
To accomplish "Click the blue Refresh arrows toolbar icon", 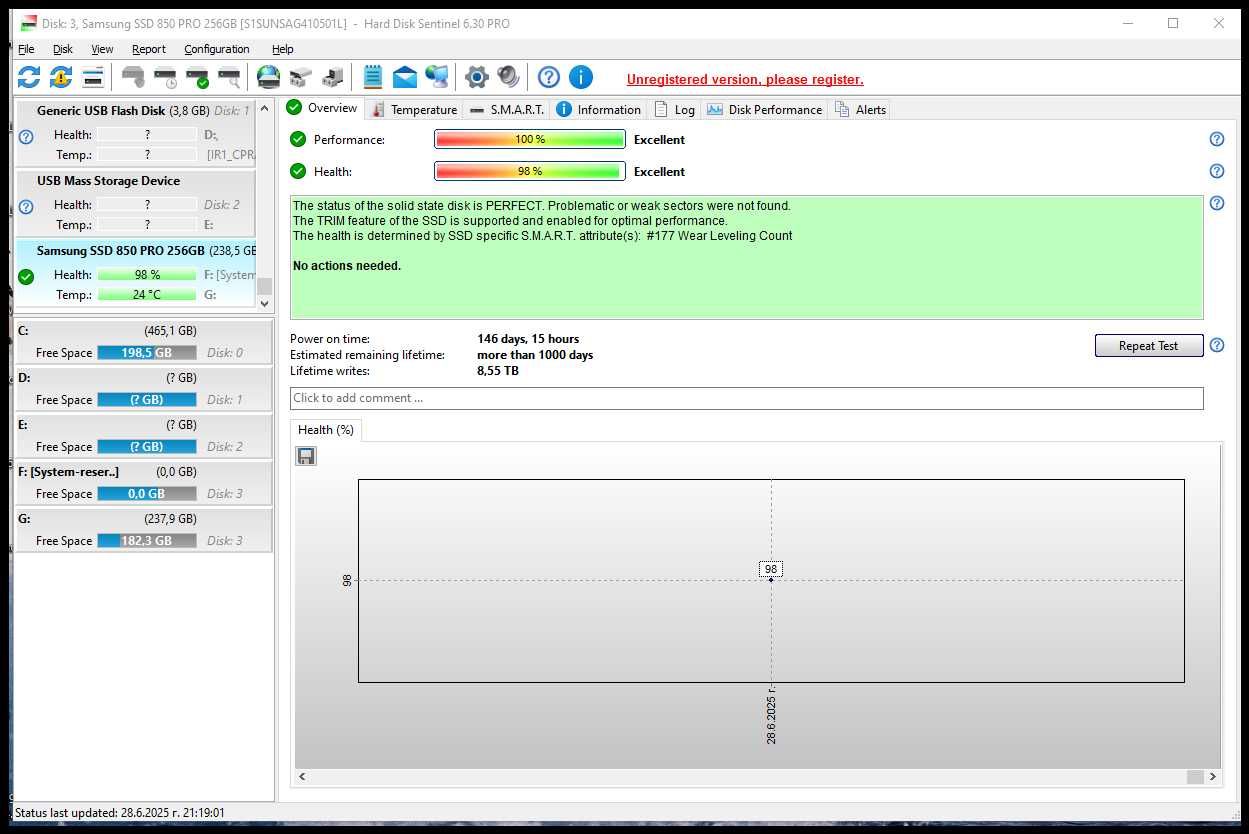I will coord(29,77).
